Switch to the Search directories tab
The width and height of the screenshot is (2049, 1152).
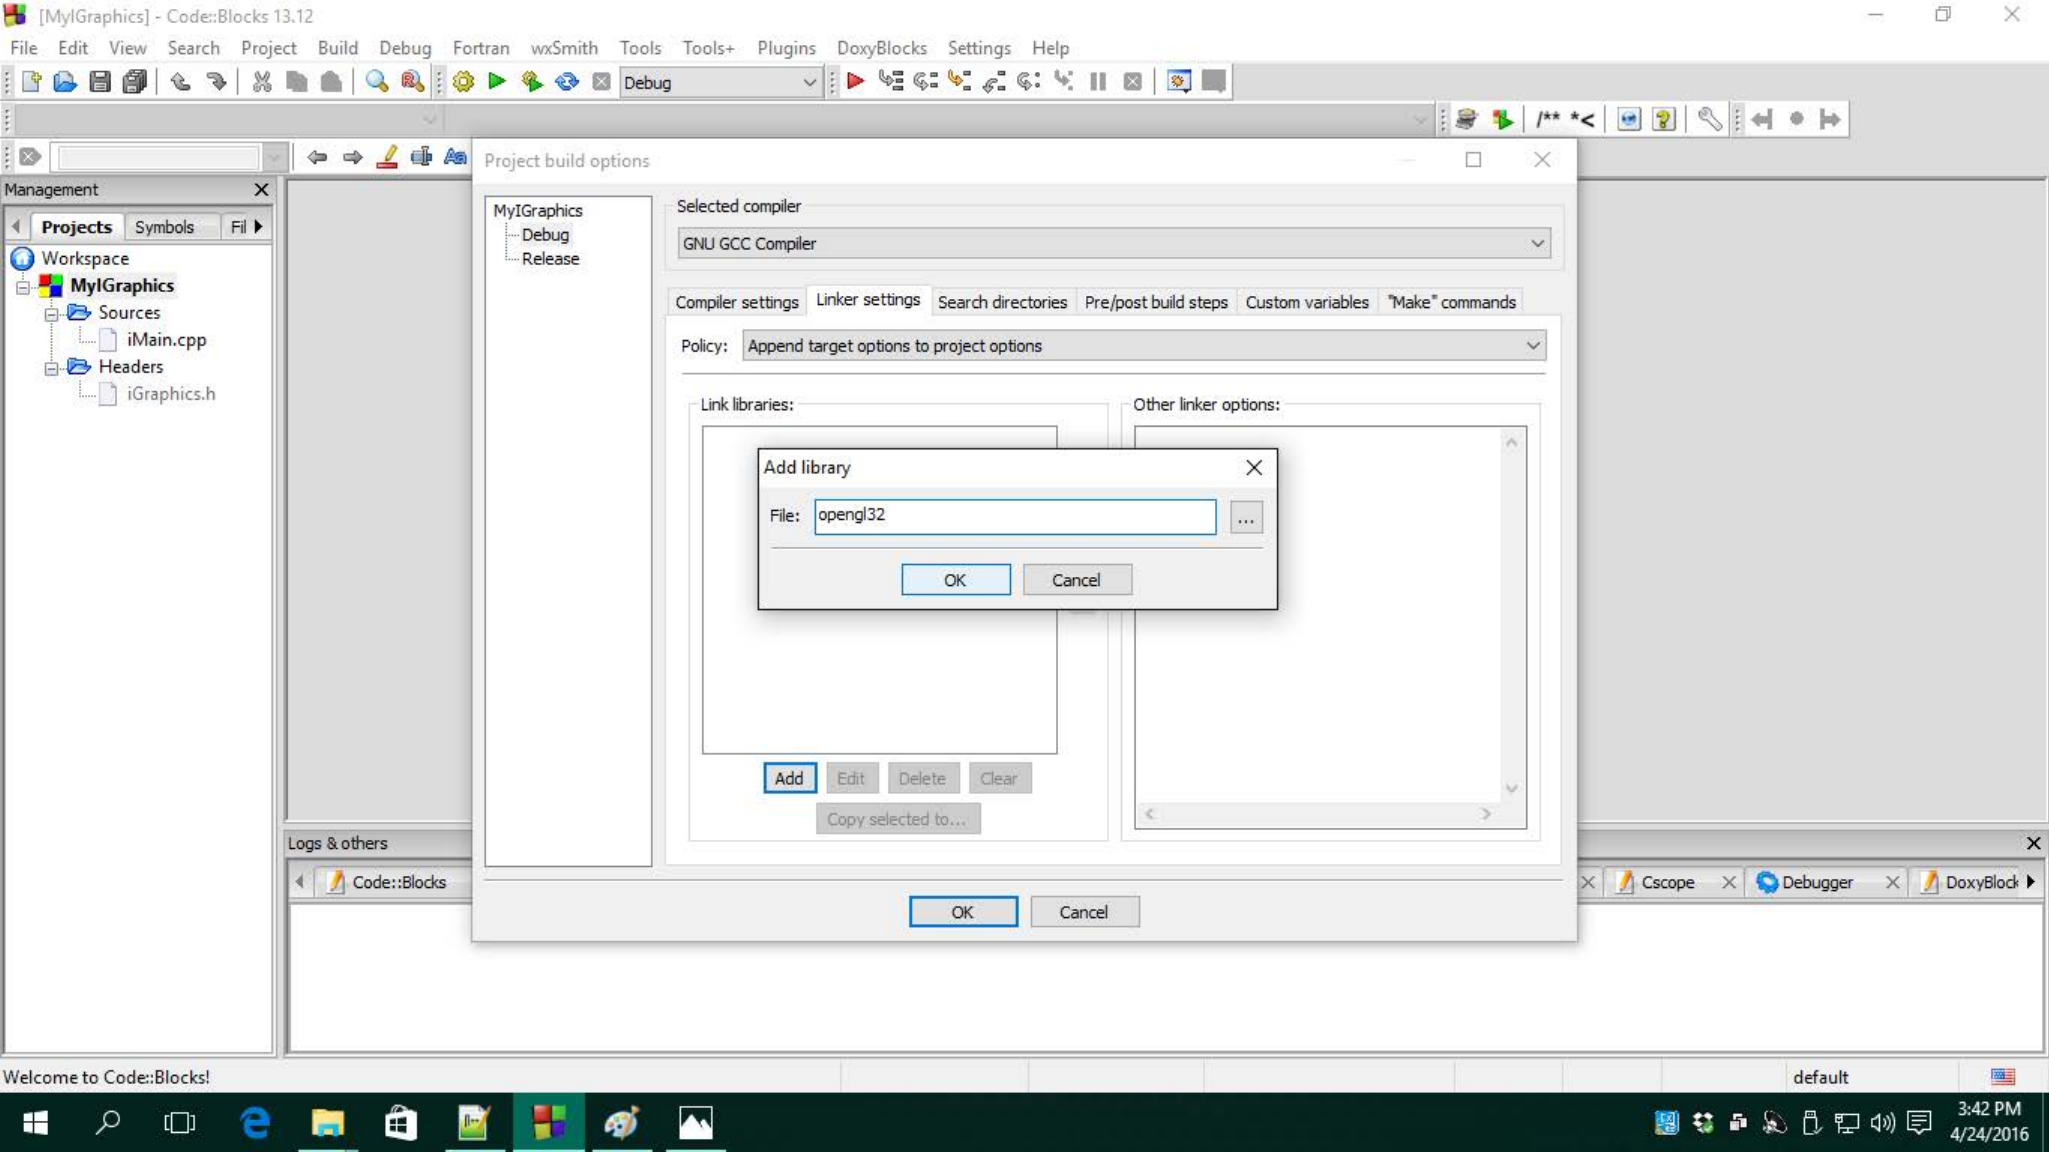pyautogui.click(x=1001, y=302)
